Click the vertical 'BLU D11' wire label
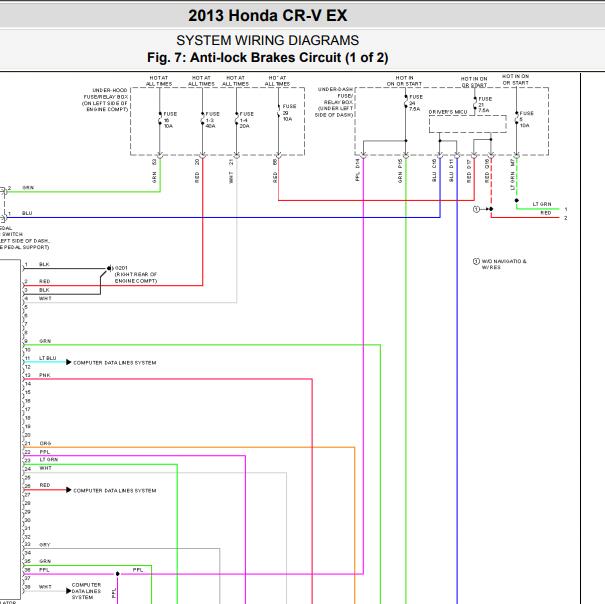 coord(451,171)
